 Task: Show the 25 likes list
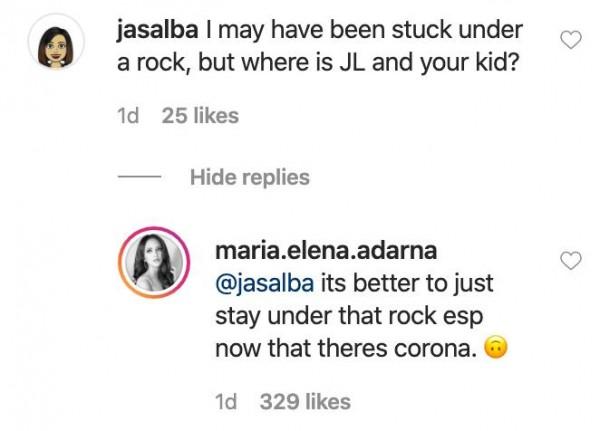200,116
